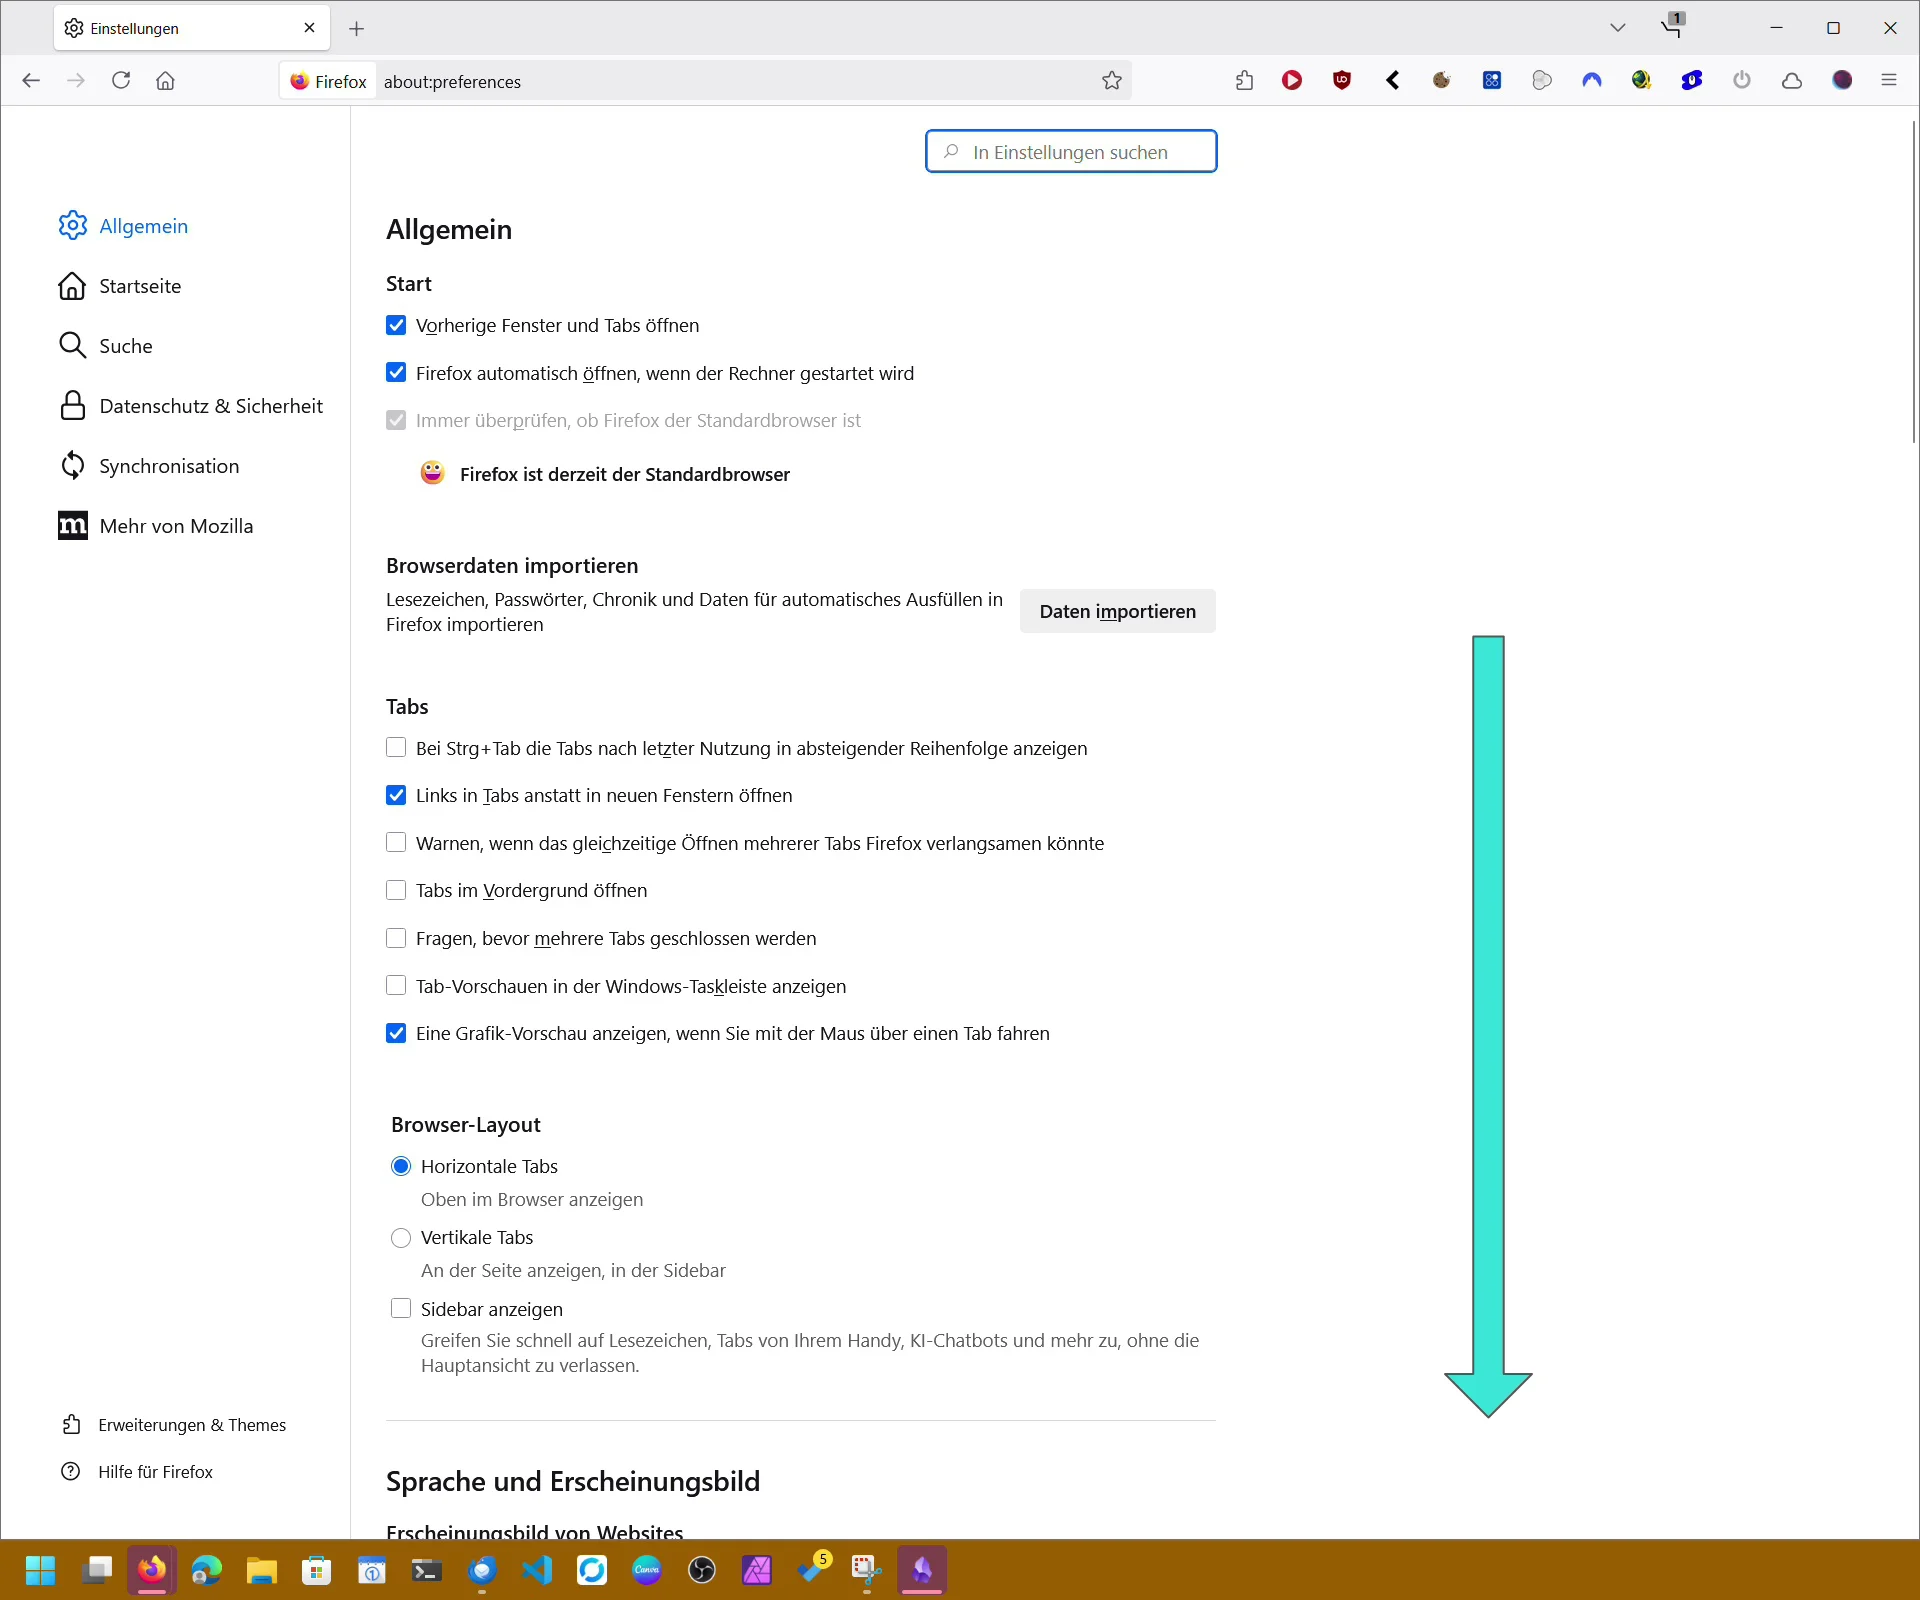This screenshot has width=1920, height=1600.
Task: Open the uBlock Origin shield icon
Action: pyautogui.click(x=1342, y=81)
